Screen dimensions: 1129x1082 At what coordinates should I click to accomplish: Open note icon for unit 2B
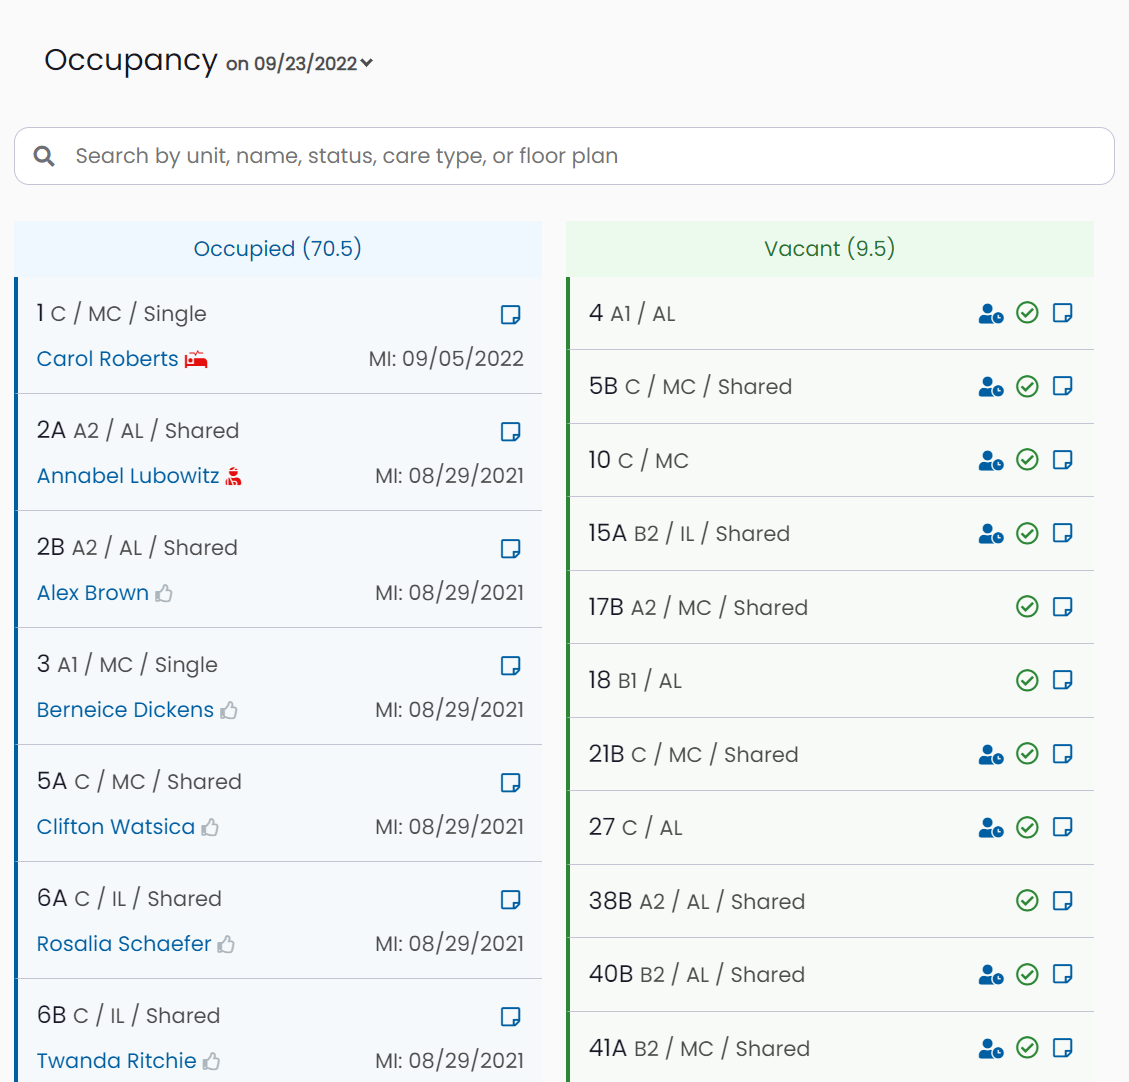pos(510,549)
